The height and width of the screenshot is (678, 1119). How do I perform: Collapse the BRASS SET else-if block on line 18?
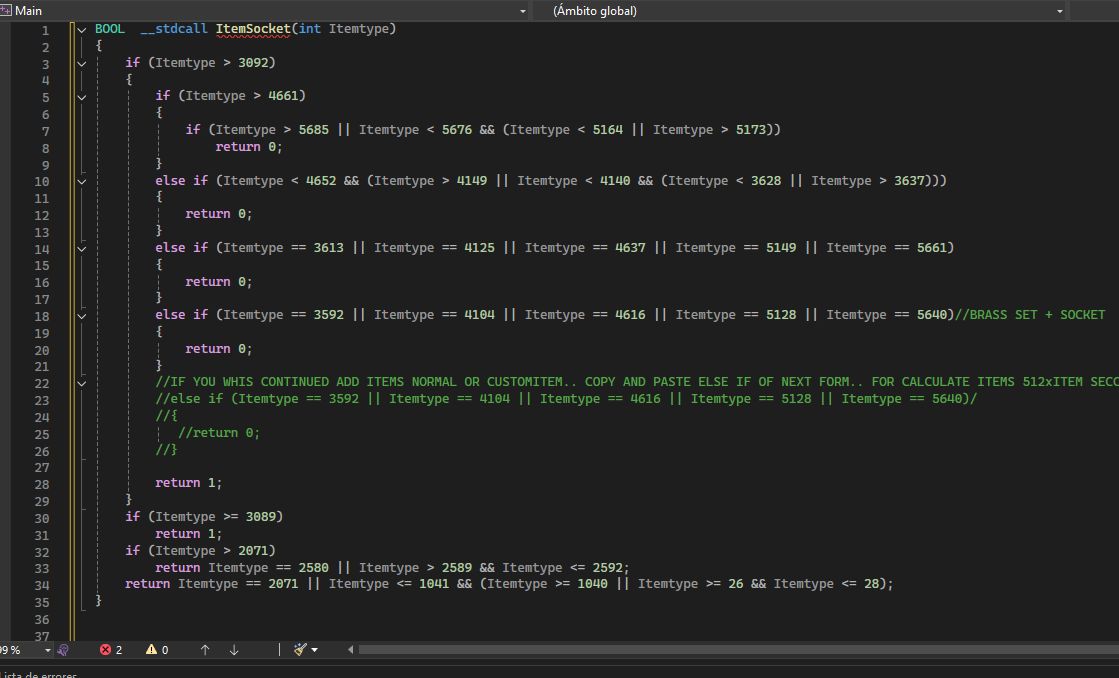81,315
